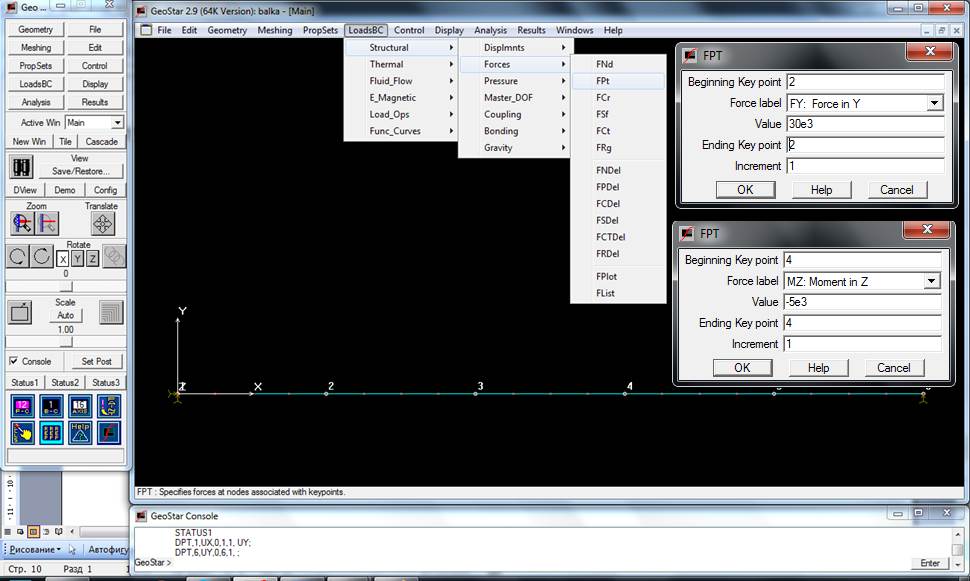The height and width of the screenshot is (581, 970).
Task: Choose FPDel menu entry
Action: (618, 187)
